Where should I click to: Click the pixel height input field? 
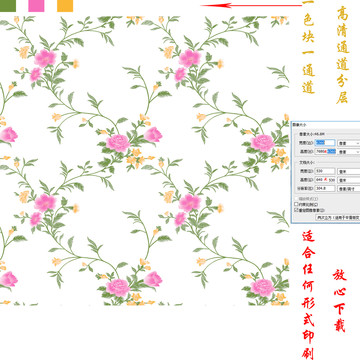(325, 151)
